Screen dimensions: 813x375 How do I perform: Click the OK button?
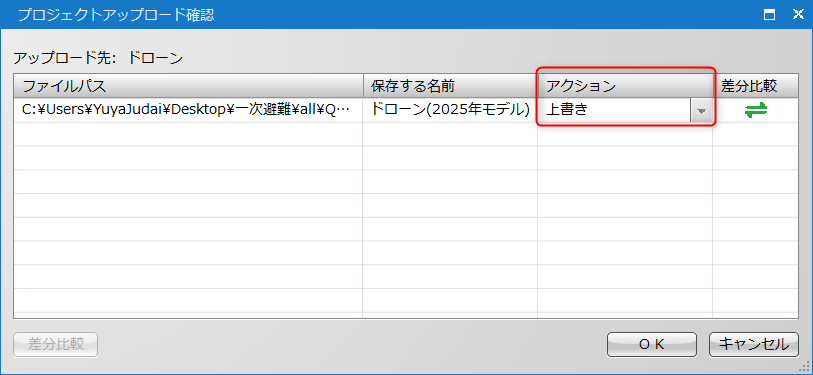click(651, 344)
